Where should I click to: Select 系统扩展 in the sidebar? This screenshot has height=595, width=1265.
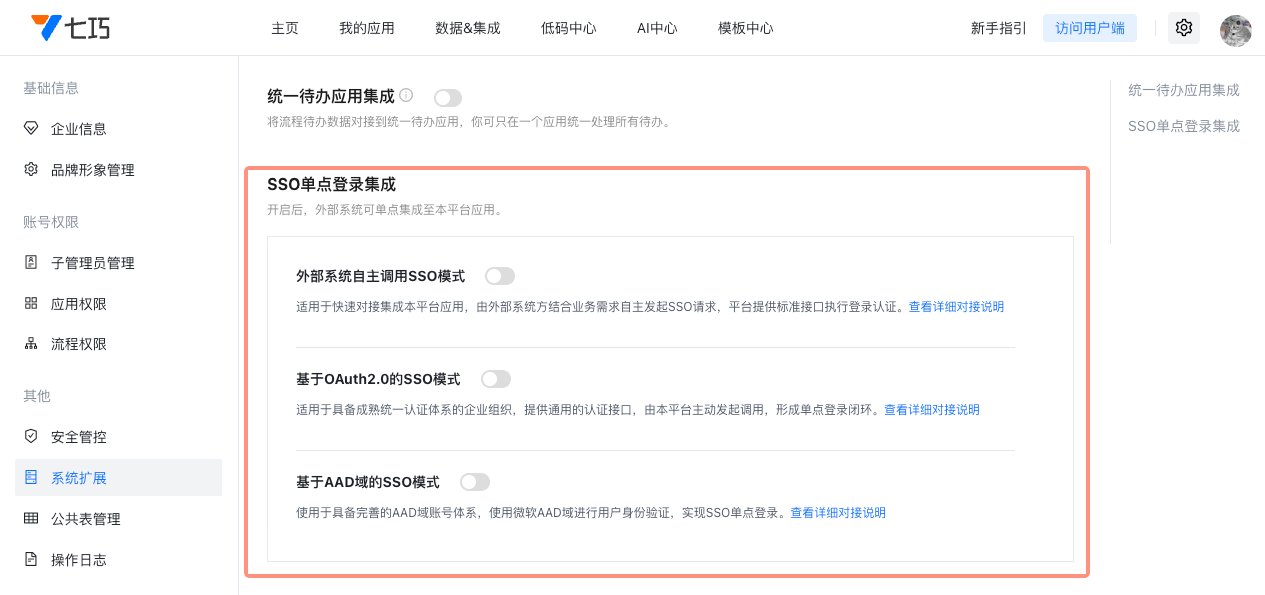click(x=118, y=478)
